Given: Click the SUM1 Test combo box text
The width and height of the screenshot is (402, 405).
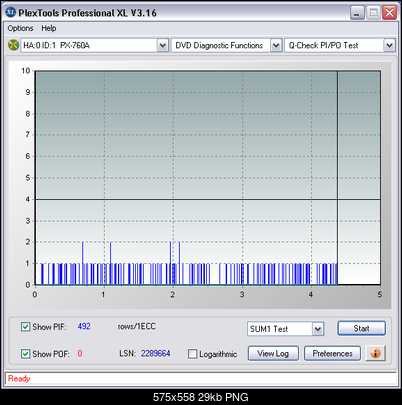Looking at the screenshot, I should pyautogui.click(x=269, y=329).
